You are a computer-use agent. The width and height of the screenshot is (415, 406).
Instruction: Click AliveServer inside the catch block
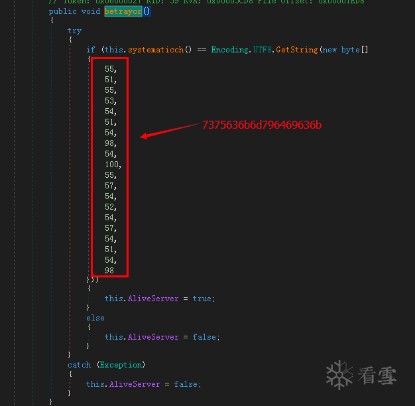tap(134, 384)
